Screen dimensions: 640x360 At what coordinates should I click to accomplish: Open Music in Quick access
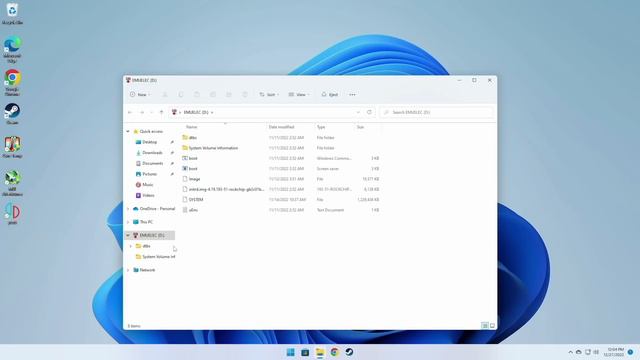[x=147, y=184]
